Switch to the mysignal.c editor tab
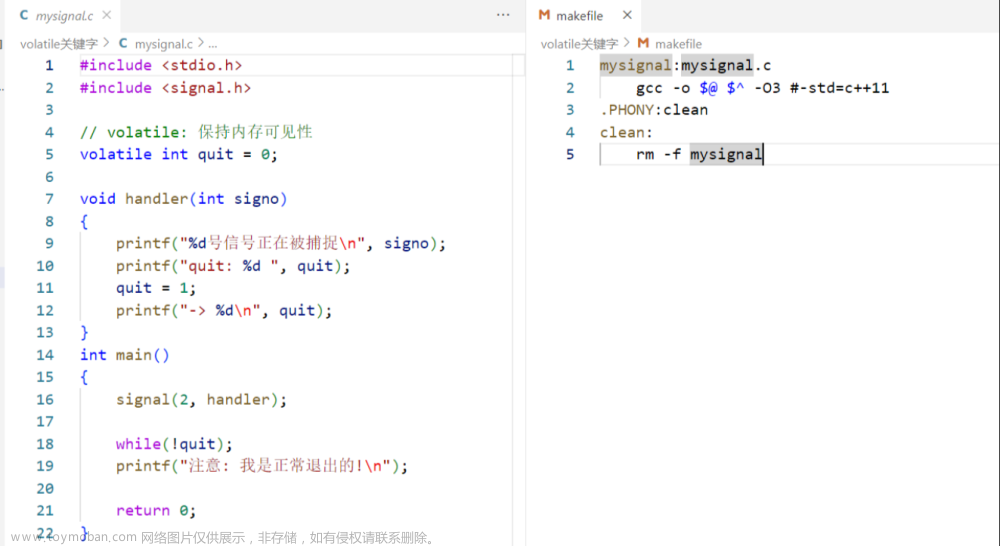The width and height of the screenshot is (1000, 546). 64,16
